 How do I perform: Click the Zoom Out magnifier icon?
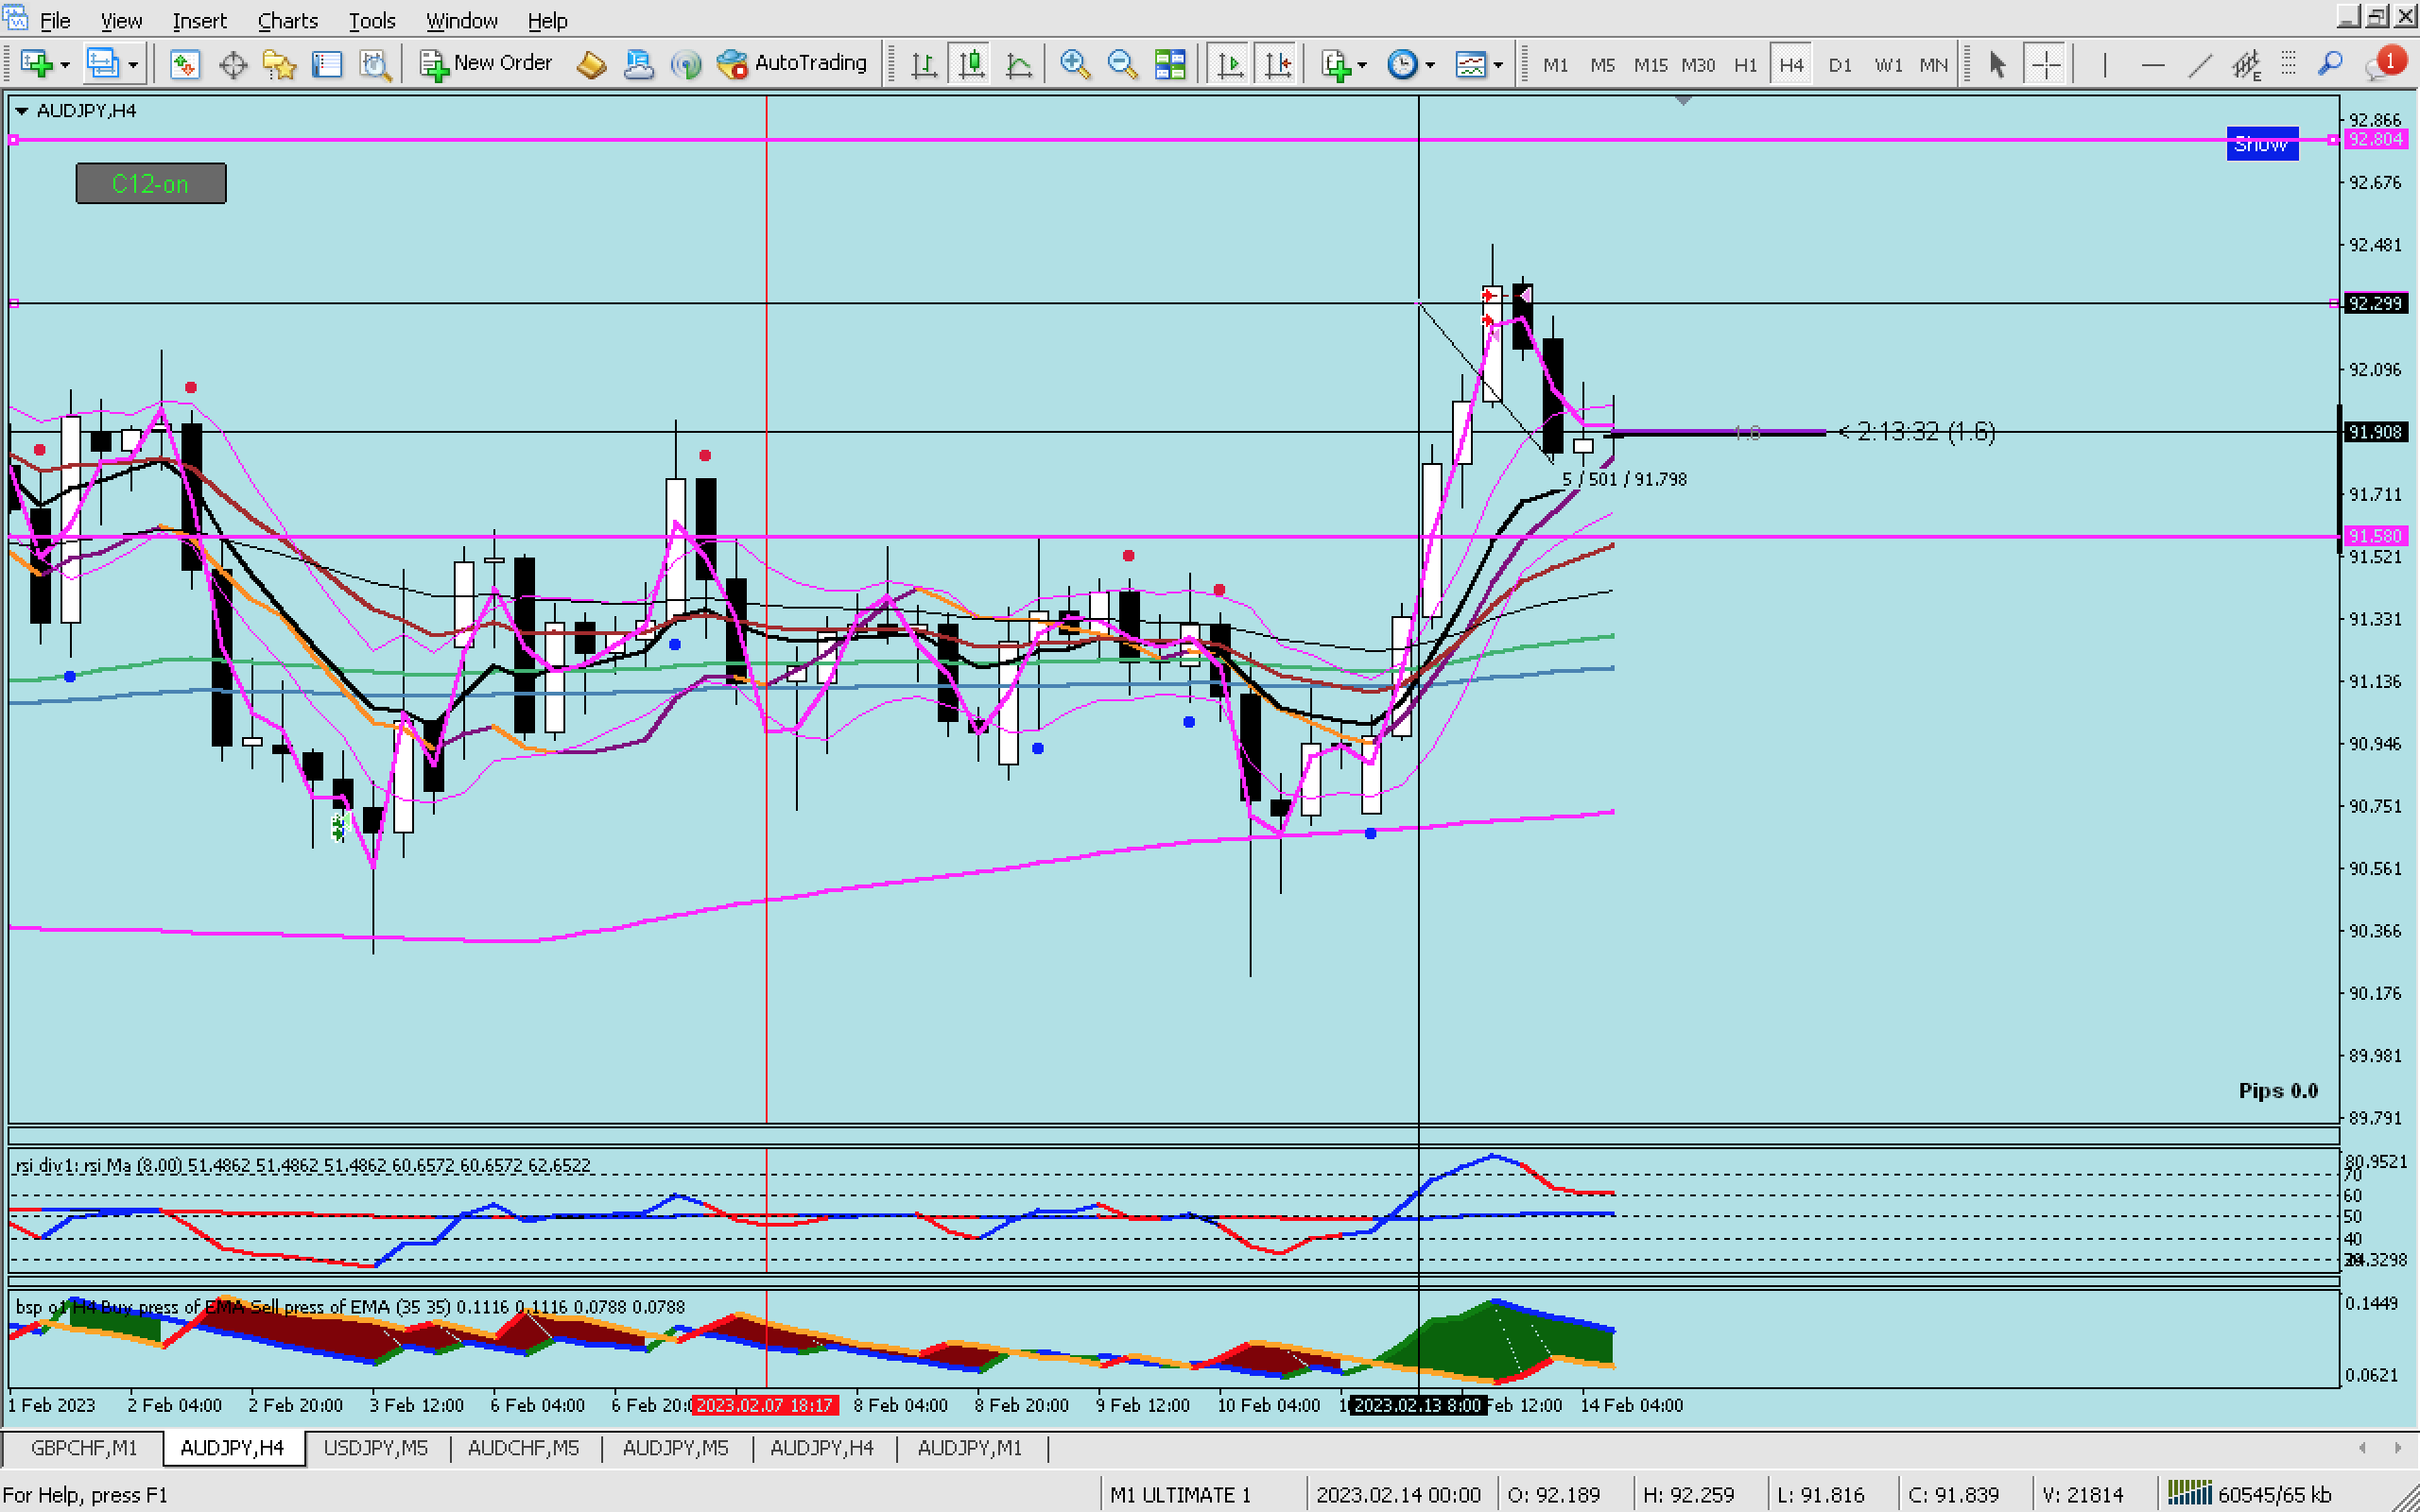(x=1122, y=65)
